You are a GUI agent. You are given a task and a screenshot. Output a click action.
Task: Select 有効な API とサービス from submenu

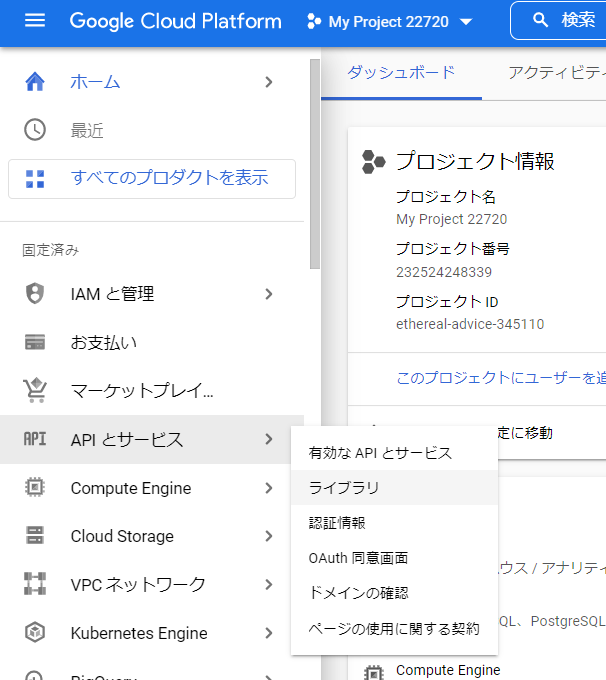tap(394, 453)
